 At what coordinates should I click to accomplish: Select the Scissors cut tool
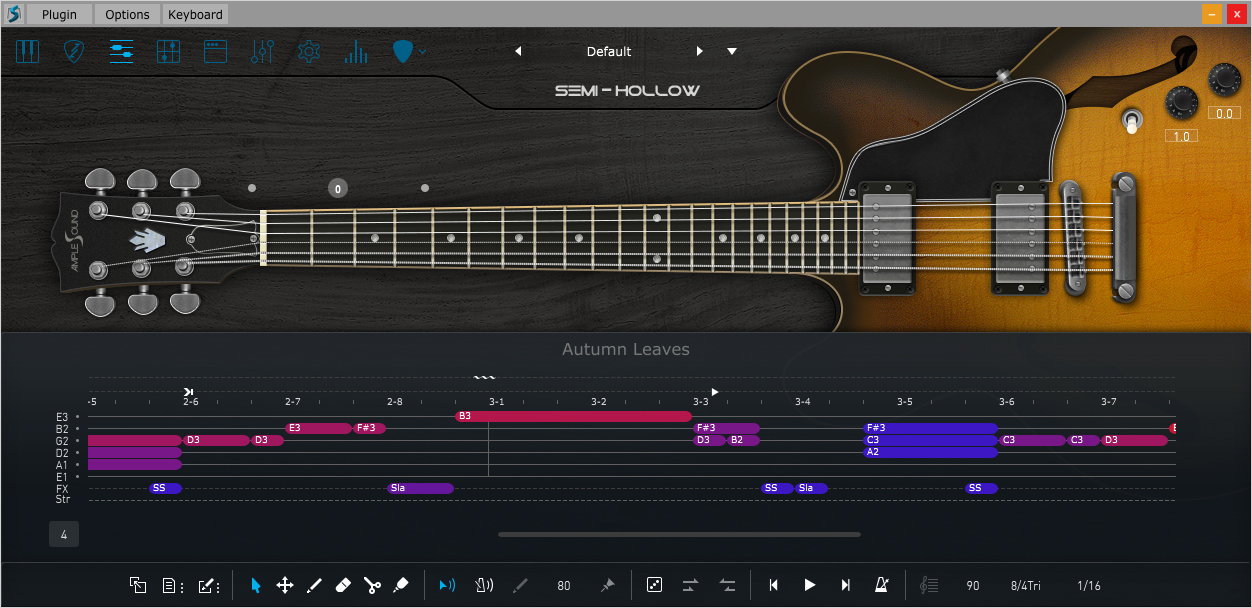point(372,585)
